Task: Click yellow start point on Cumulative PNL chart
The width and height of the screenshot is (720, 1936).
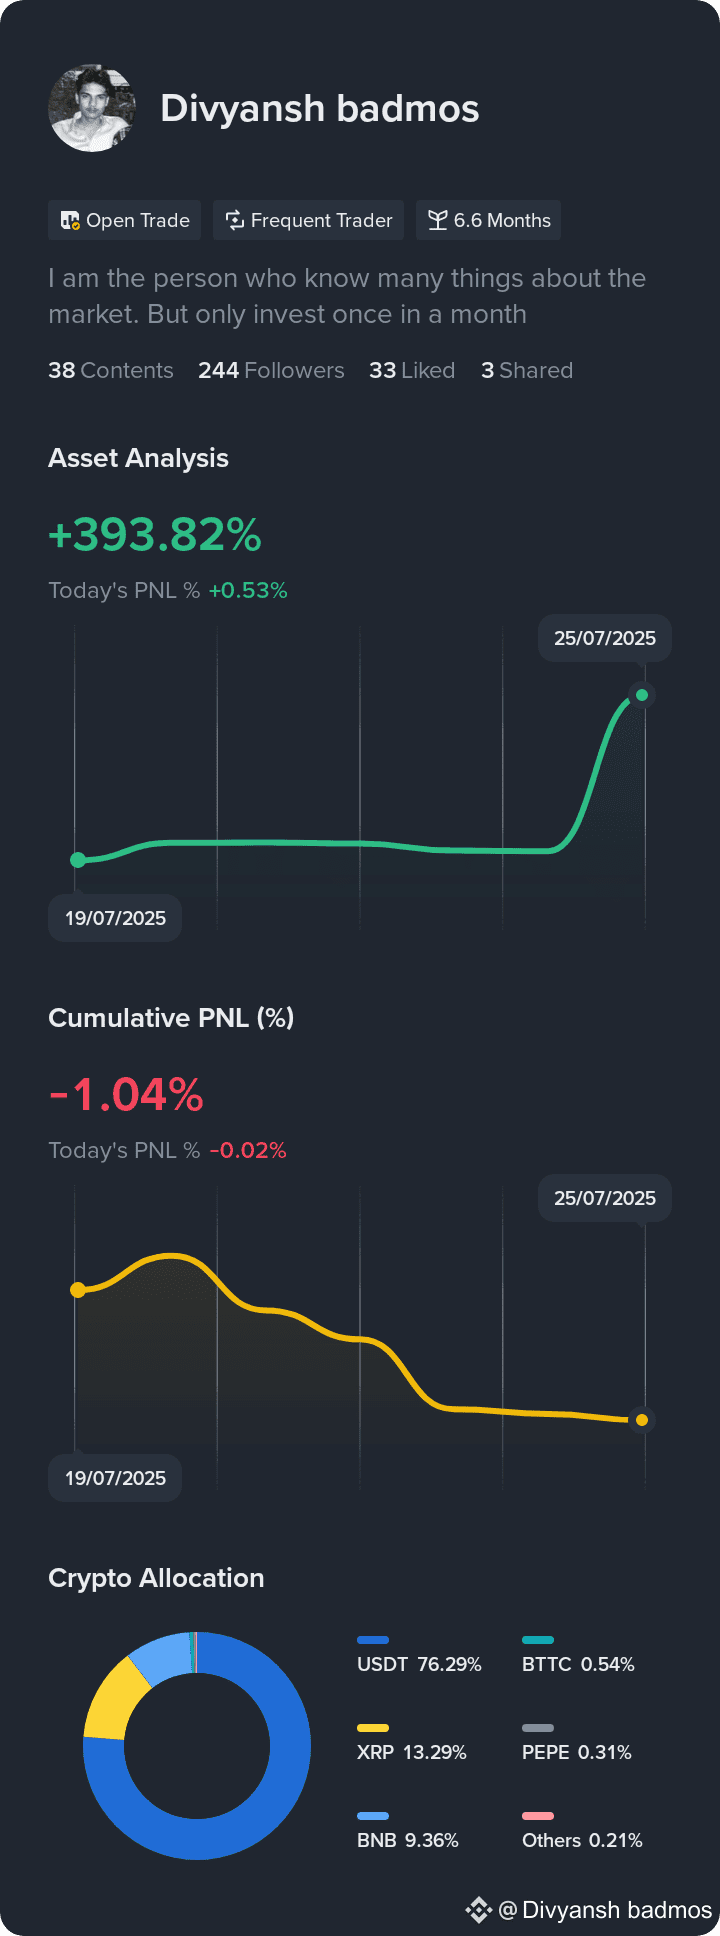Action: tap(78, 1290)
